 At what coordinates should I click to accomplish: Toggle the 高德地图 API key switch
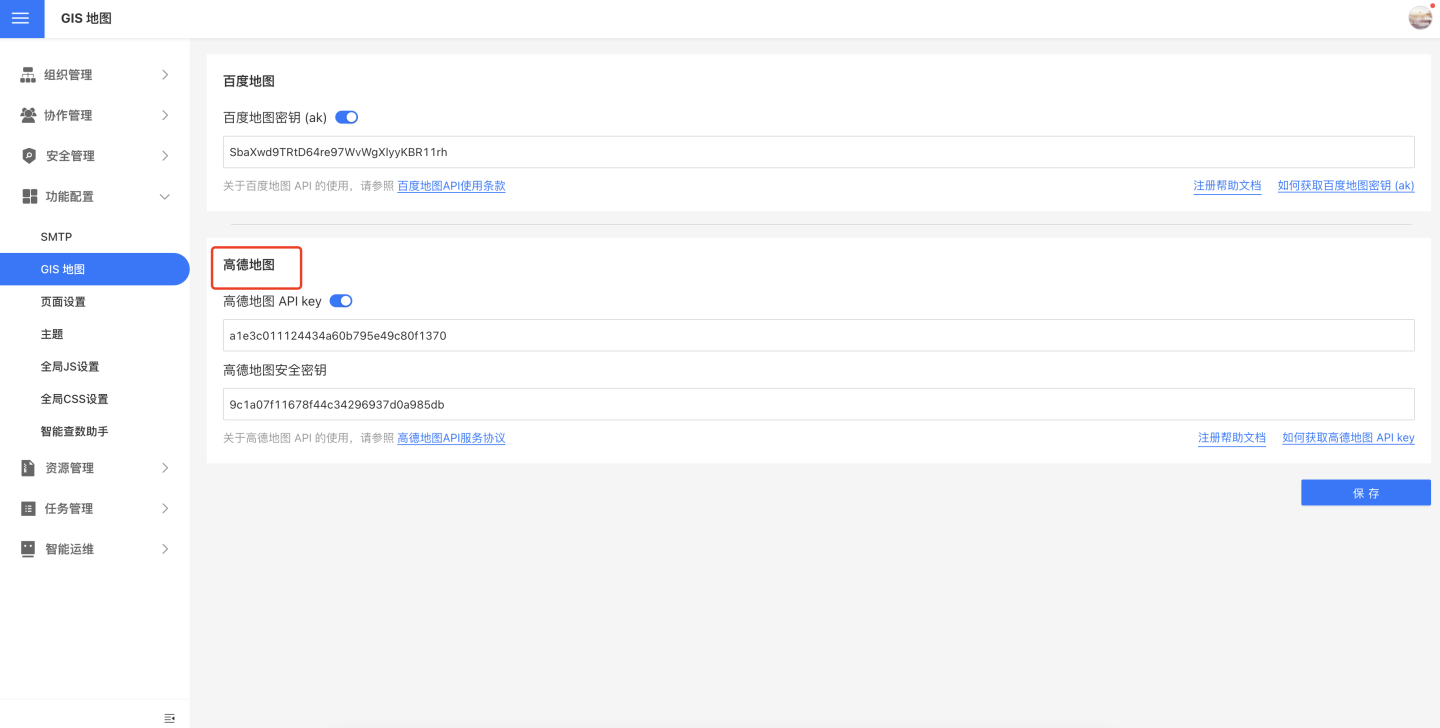(x=341, y=301)
